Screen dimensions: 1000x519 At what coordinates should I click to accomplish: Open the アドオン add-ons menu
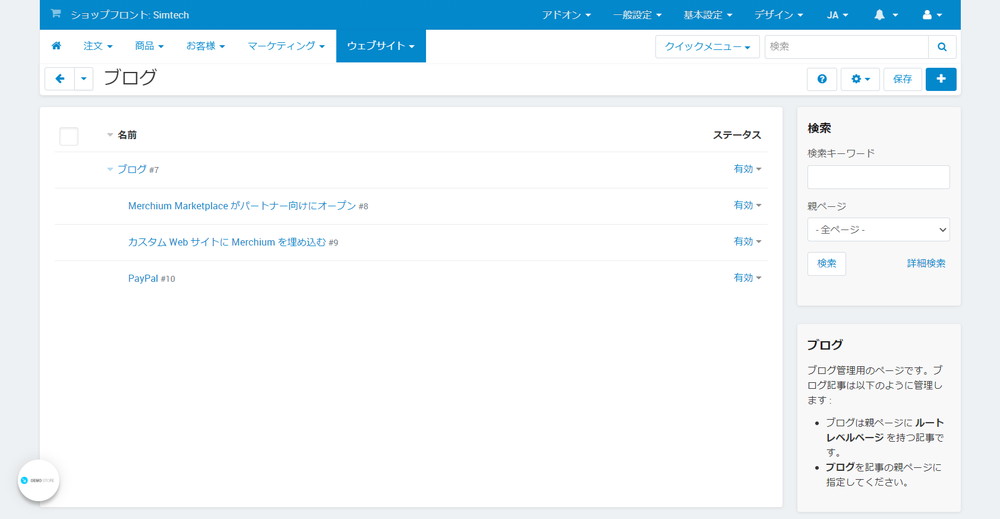pyautogui.click(x=566, y=15)
